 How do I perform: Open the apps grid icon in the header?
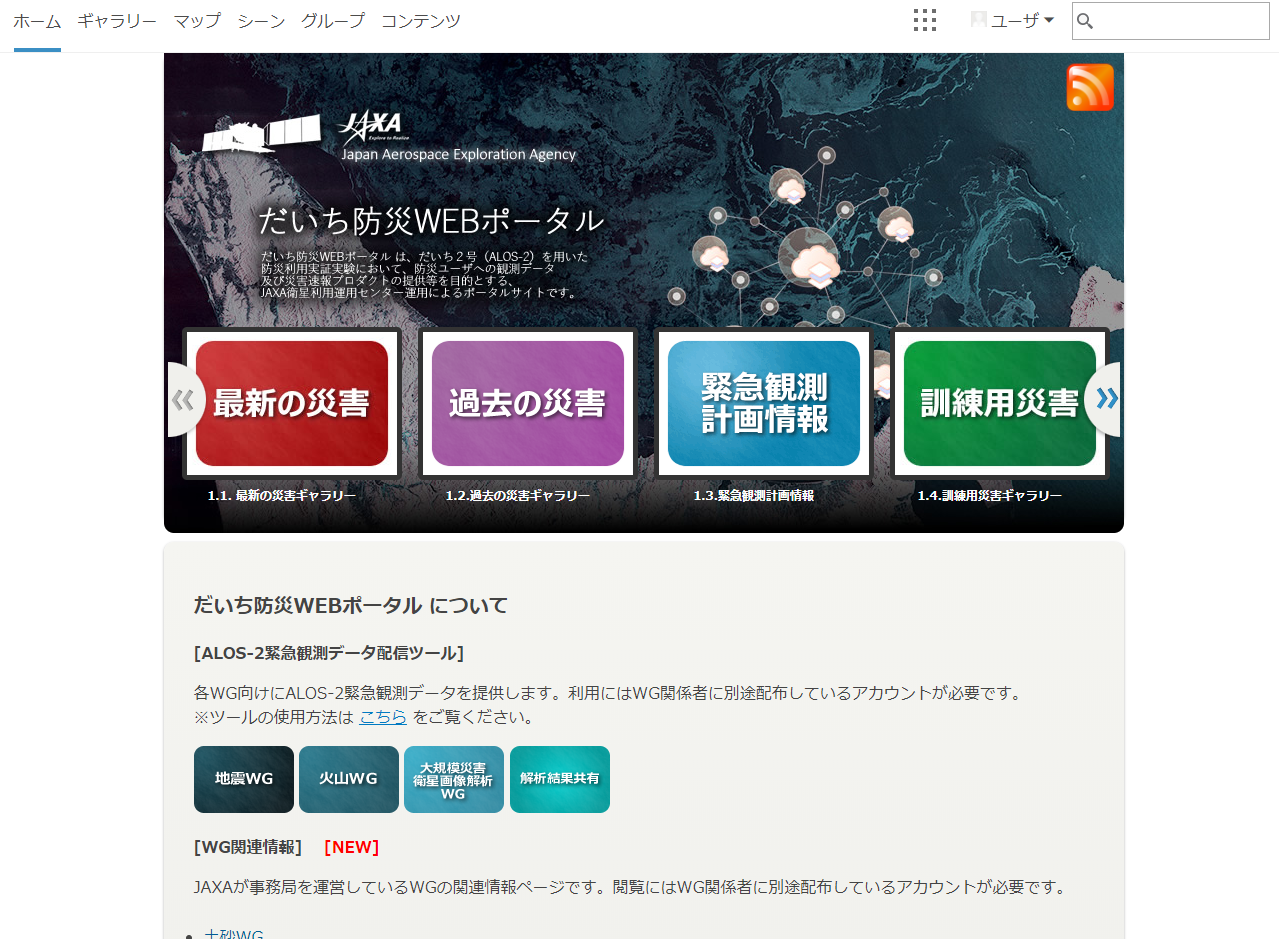(923, 19)
